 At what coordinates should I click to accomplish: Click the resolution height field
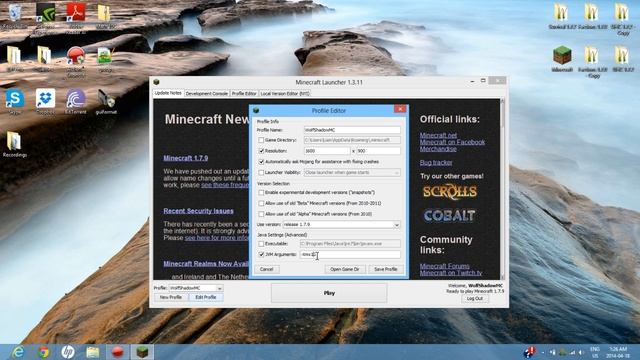(378, 151)
